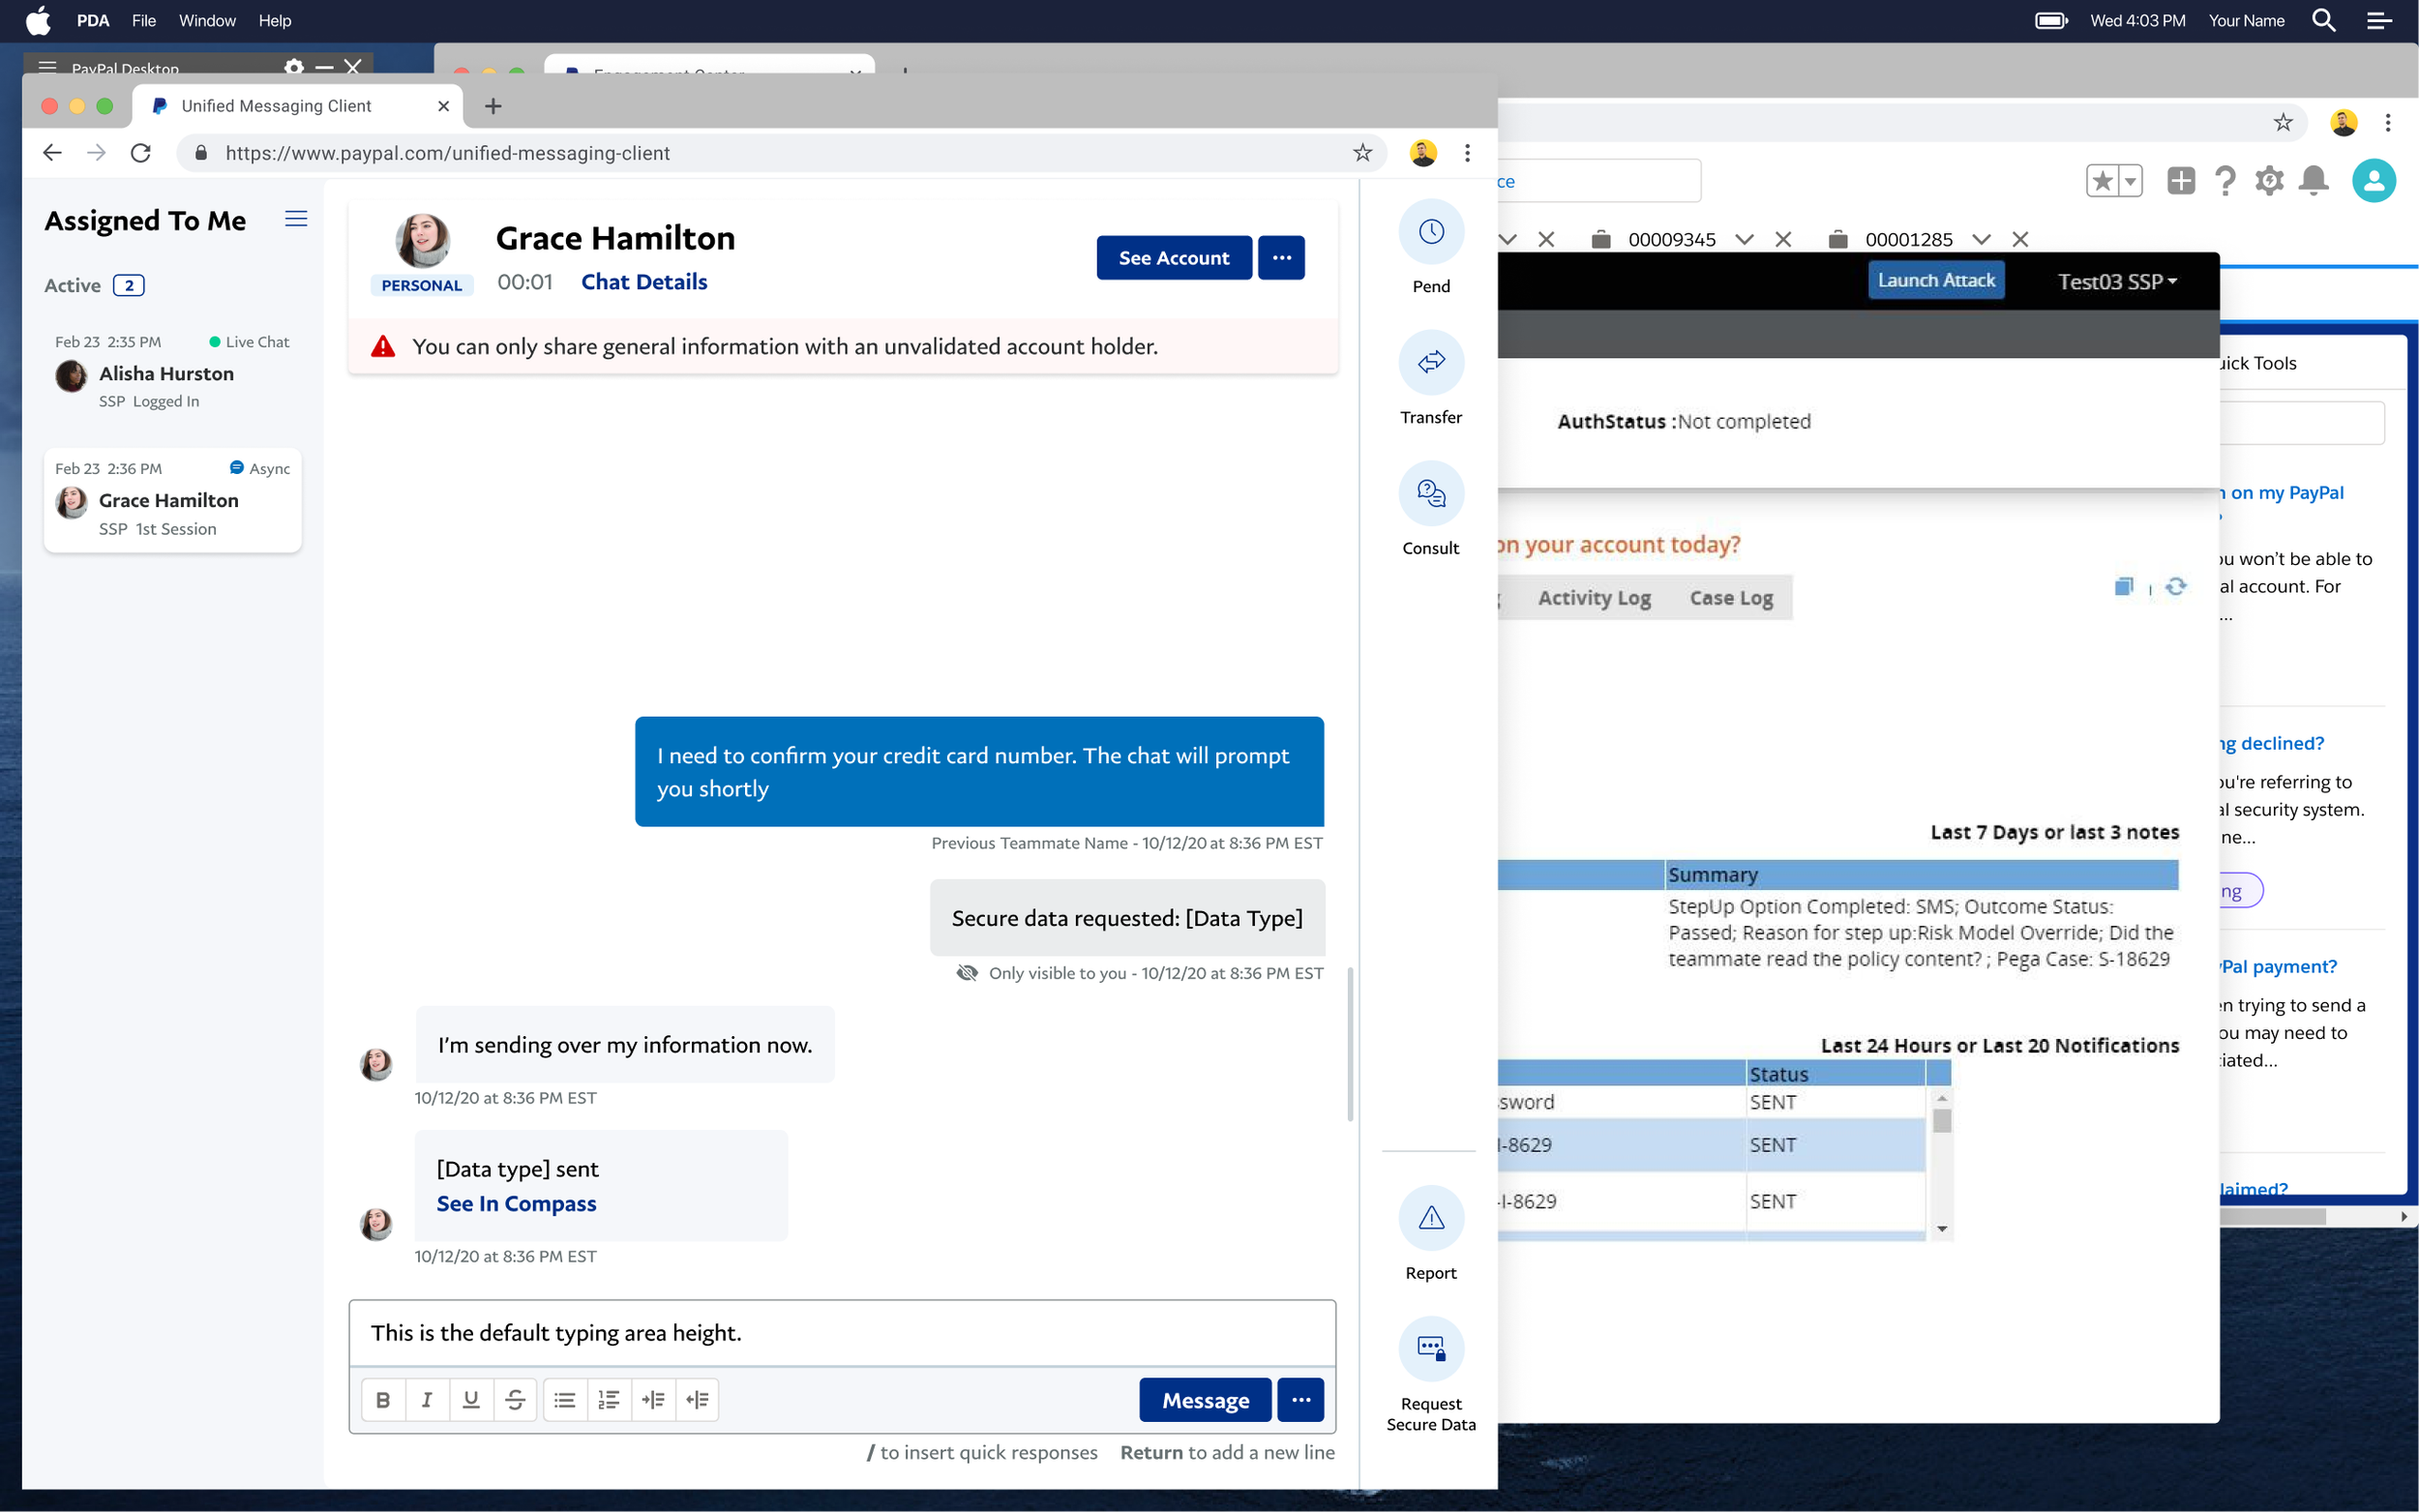Expand the Test03 SSP dropdown
This screenshot has width=2419, height=1512.
click(2116, 282)
